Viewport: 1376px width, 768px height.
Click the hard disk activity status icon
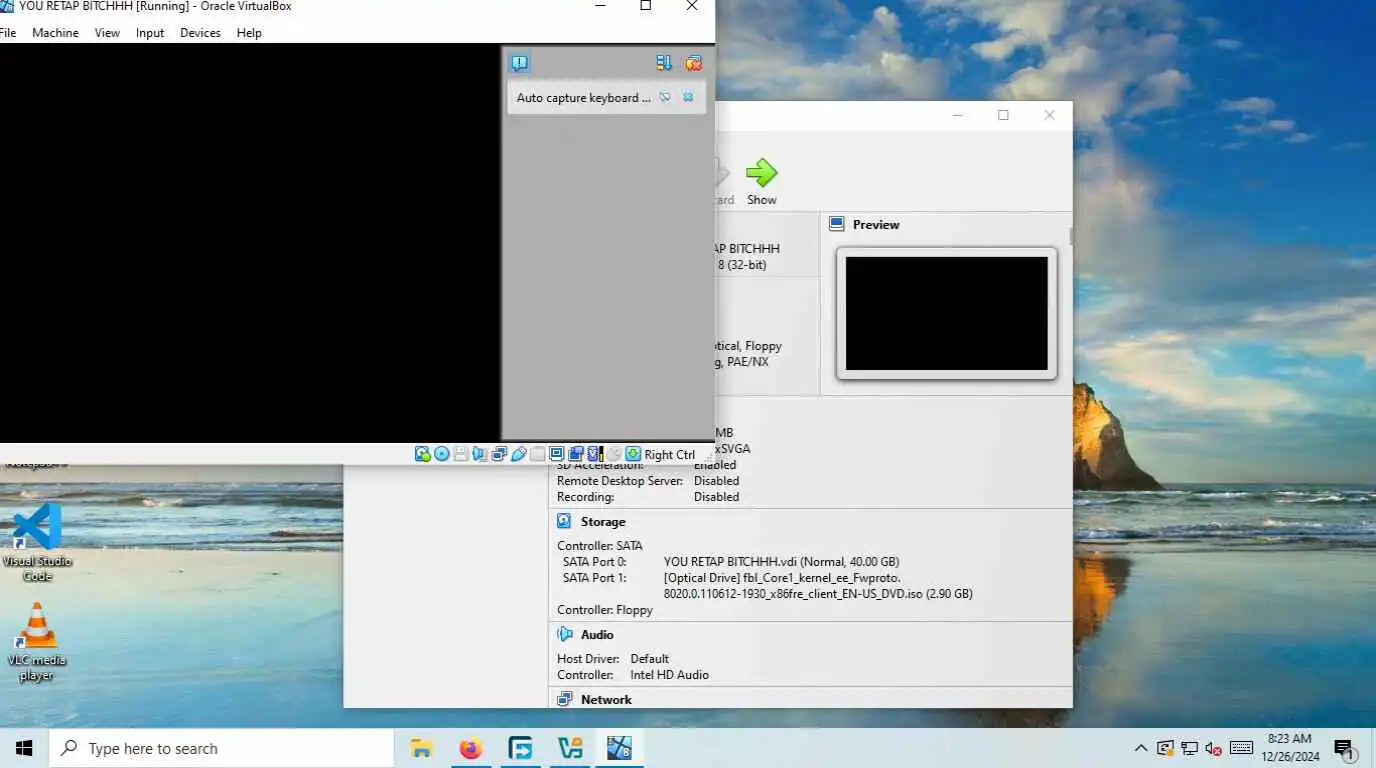pyautogui.click(x=422, y=454)
